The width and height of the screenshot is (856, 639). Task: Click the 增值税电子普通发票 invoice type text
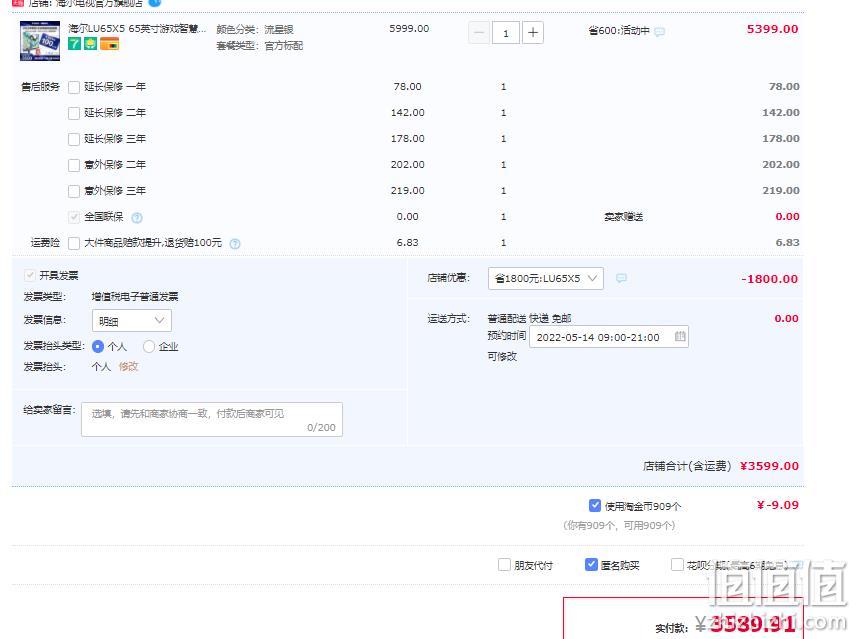click(135, 297)
